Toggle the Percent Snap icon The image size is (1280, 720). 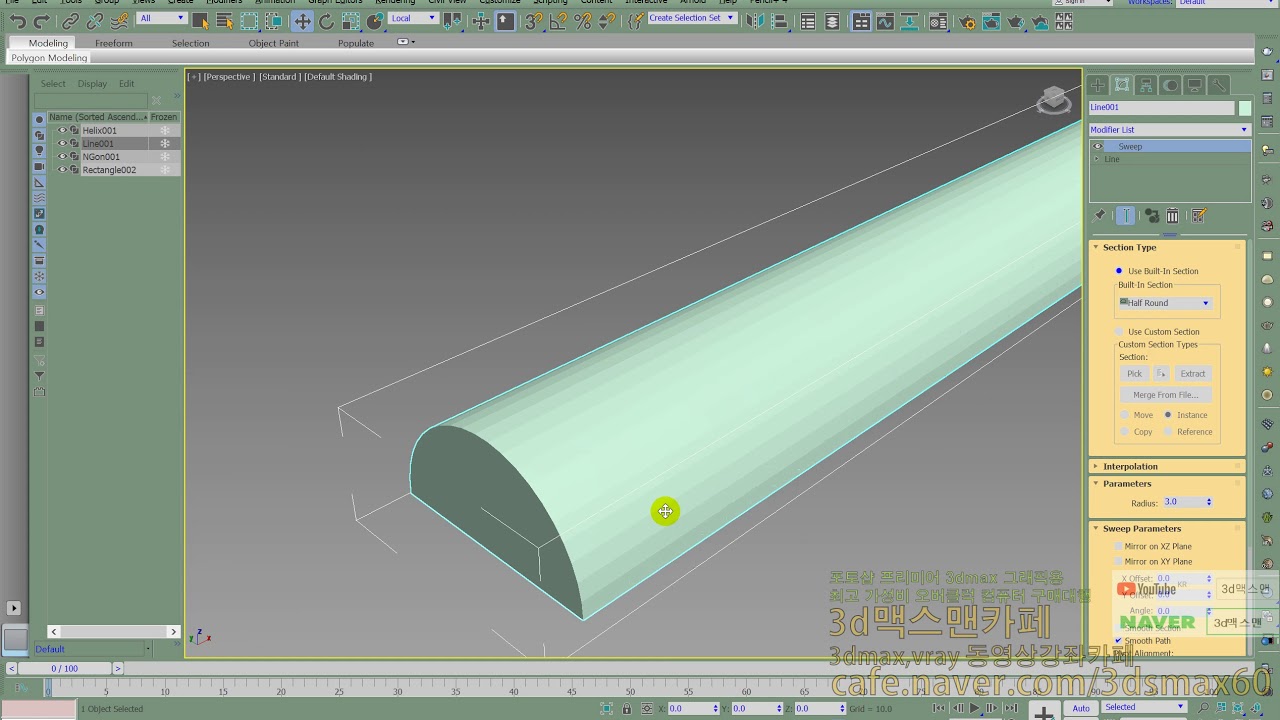click(582, 21)
